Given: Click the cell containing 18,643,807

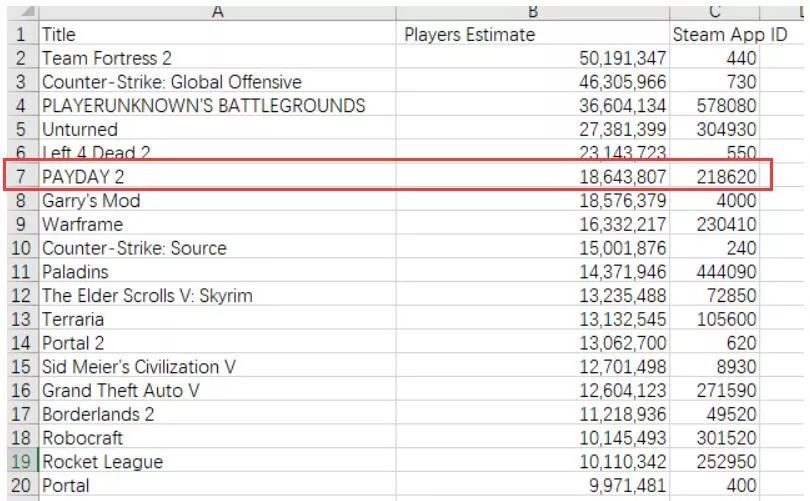Looking at the screenshot, I should pyautogui.click(x=533, y=177).
